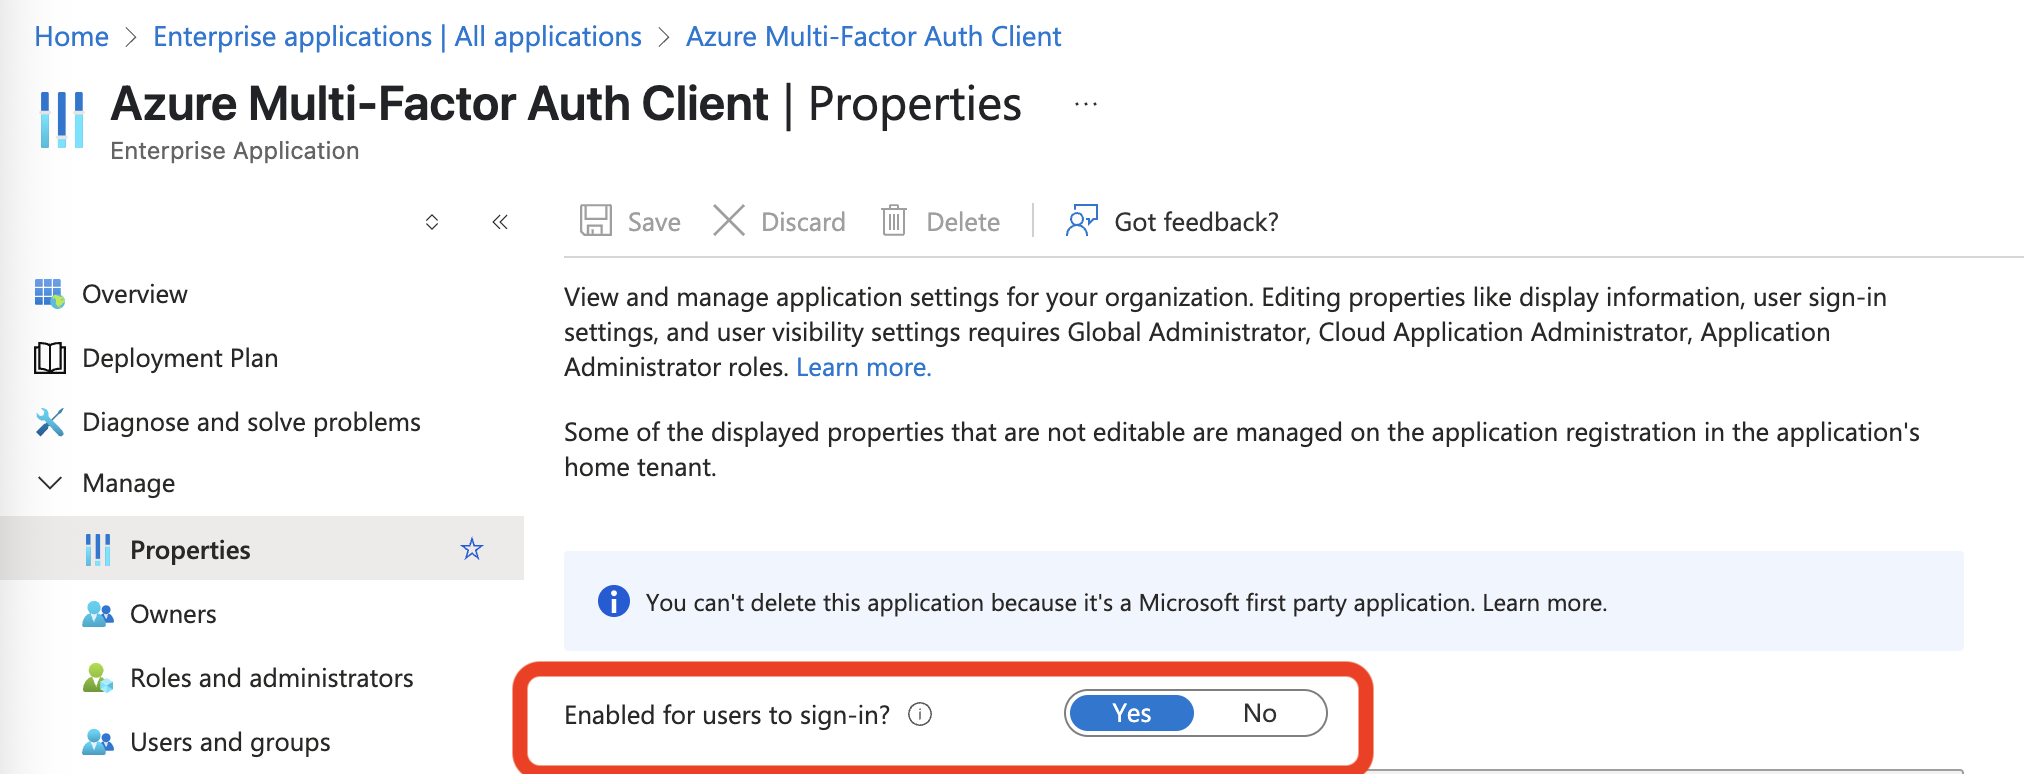Click the Discard X icon
This screenshot has height=774, width=2024.
tap(729, 220)
